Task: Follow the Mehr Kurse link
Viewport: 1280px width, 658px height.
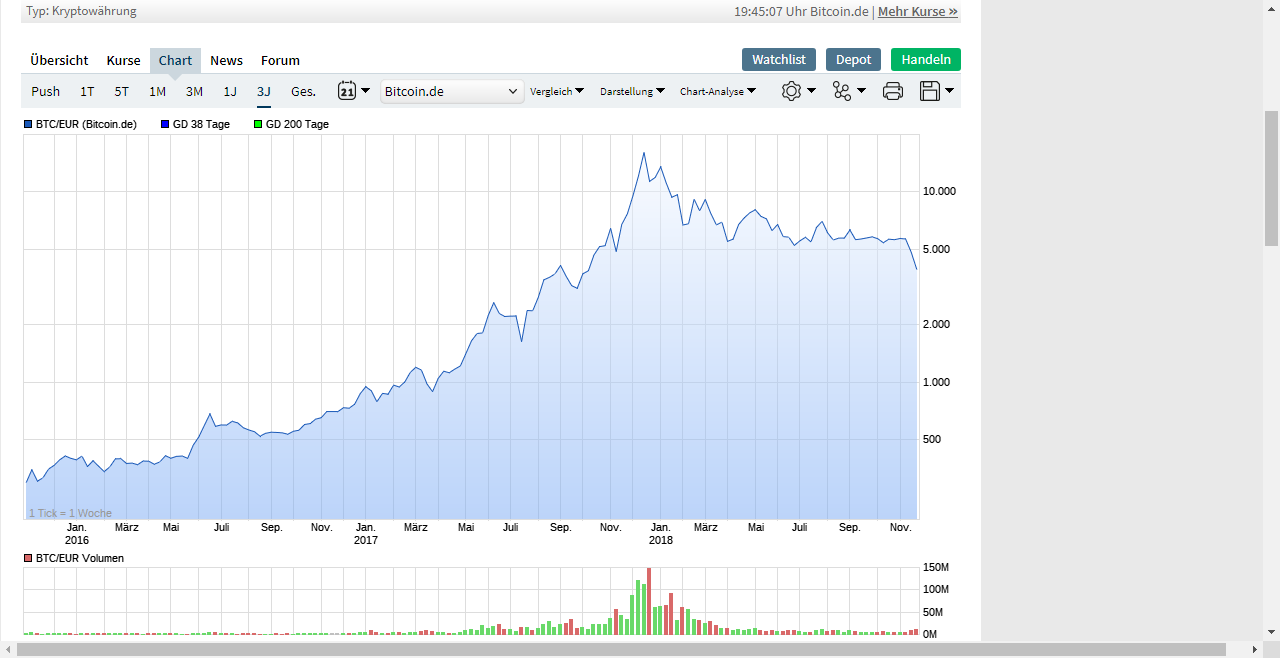Action: (918, 12)
